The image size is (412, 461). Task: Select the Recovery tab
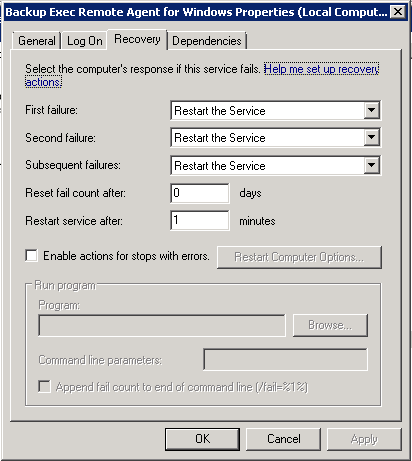137,39
